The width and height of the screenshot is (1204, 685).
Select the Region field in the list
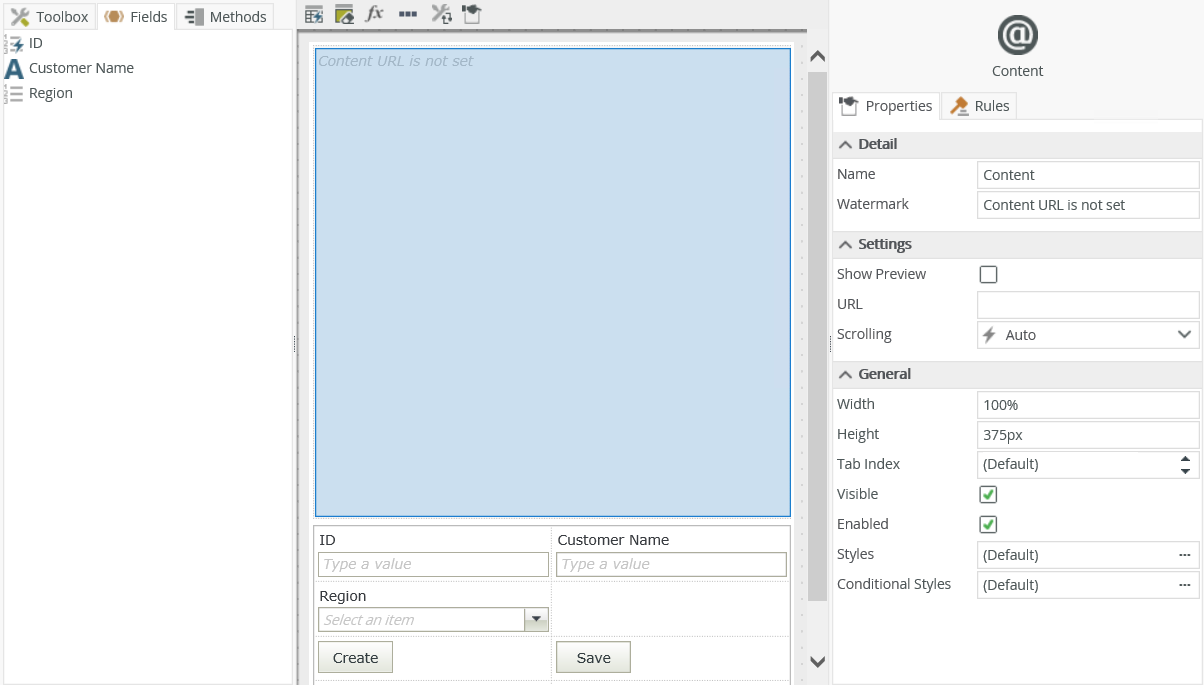click(51, 93)
